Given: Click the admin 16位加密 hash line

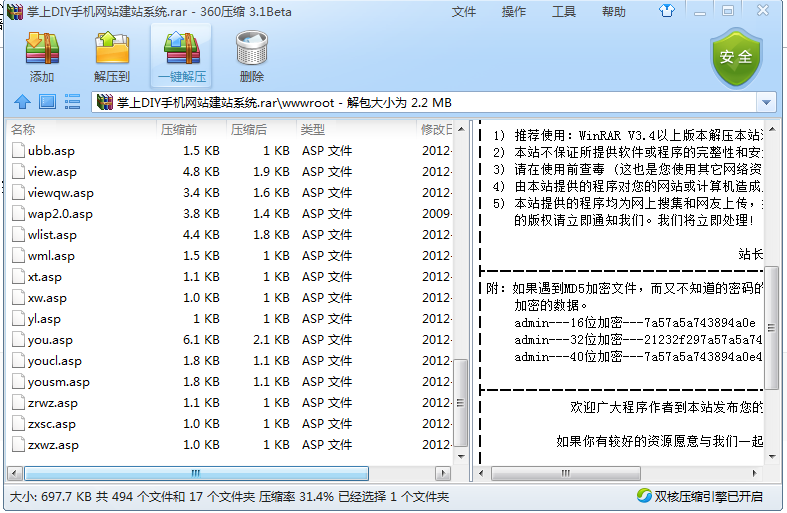Looking at the screenshot, I should click(x=635, y=323).
